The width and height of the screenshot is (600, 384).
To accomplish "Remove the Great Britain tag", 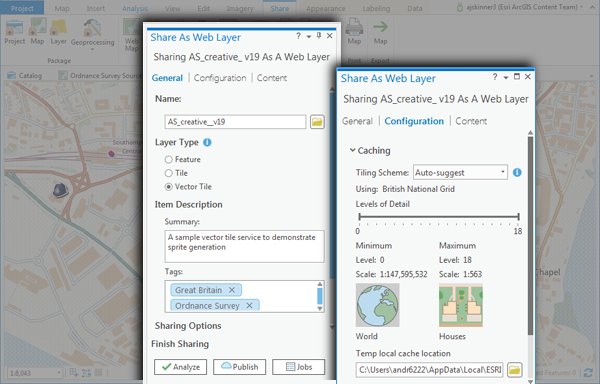I will click(232, 290).
